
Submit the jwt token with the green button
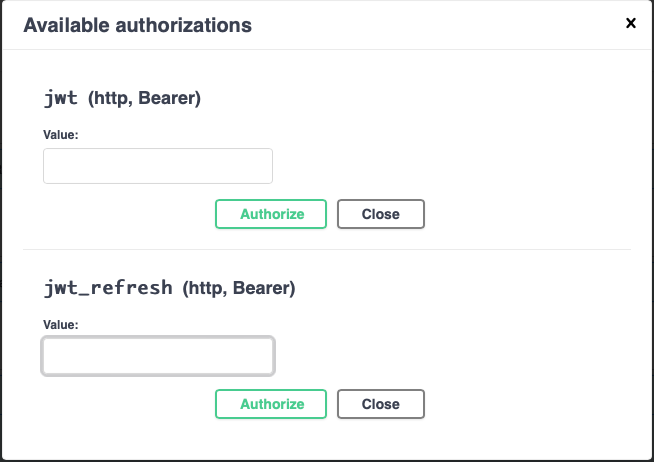tap(271, 214)
